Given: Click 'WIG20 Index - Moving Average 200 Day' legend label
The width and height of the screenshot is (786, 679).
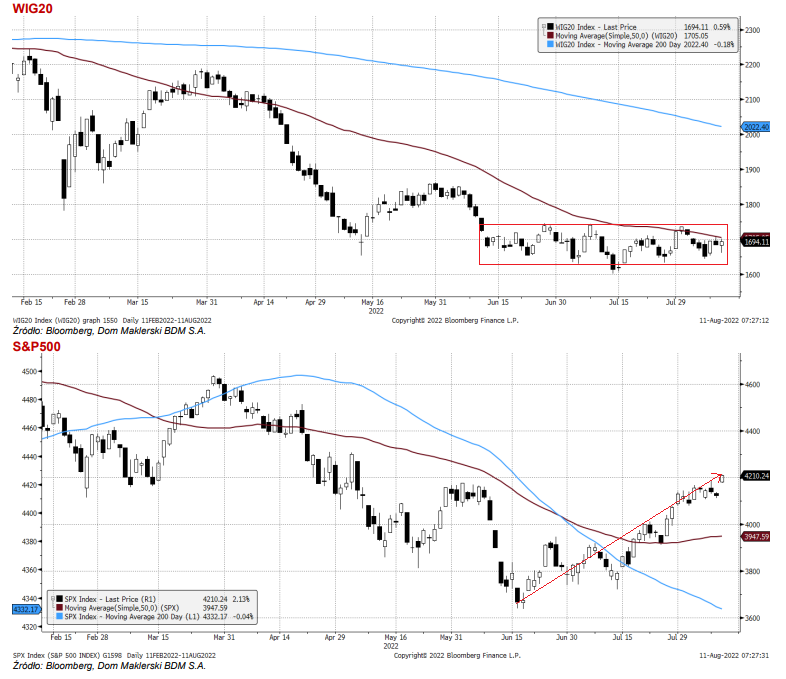Looking at the screenshot, I should [618, 45].
